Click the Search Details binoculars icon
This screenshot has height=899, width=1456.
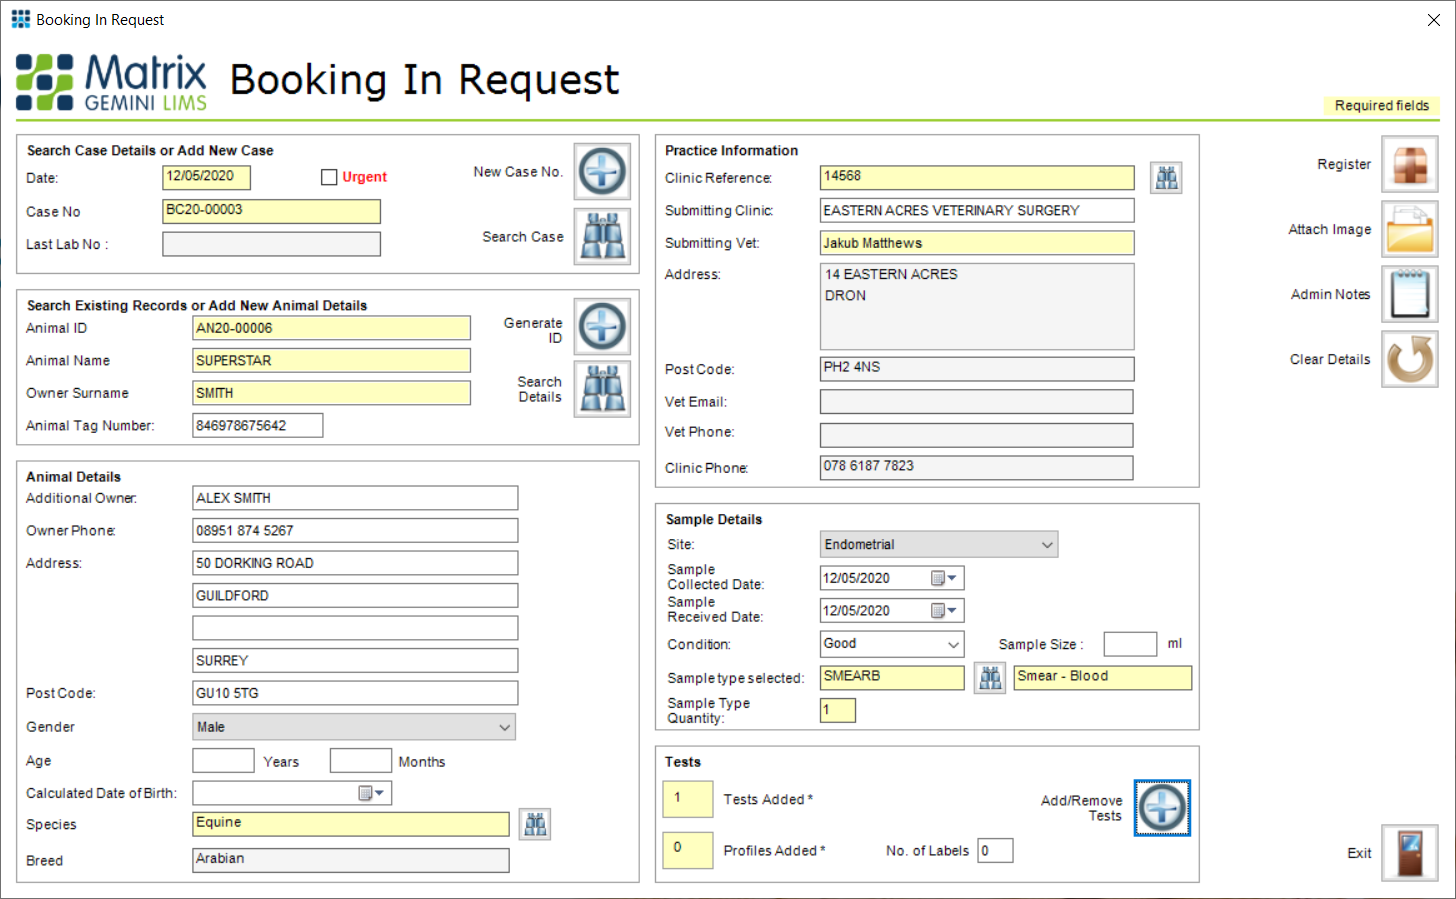pyautogui.click(x=602, y=389)
